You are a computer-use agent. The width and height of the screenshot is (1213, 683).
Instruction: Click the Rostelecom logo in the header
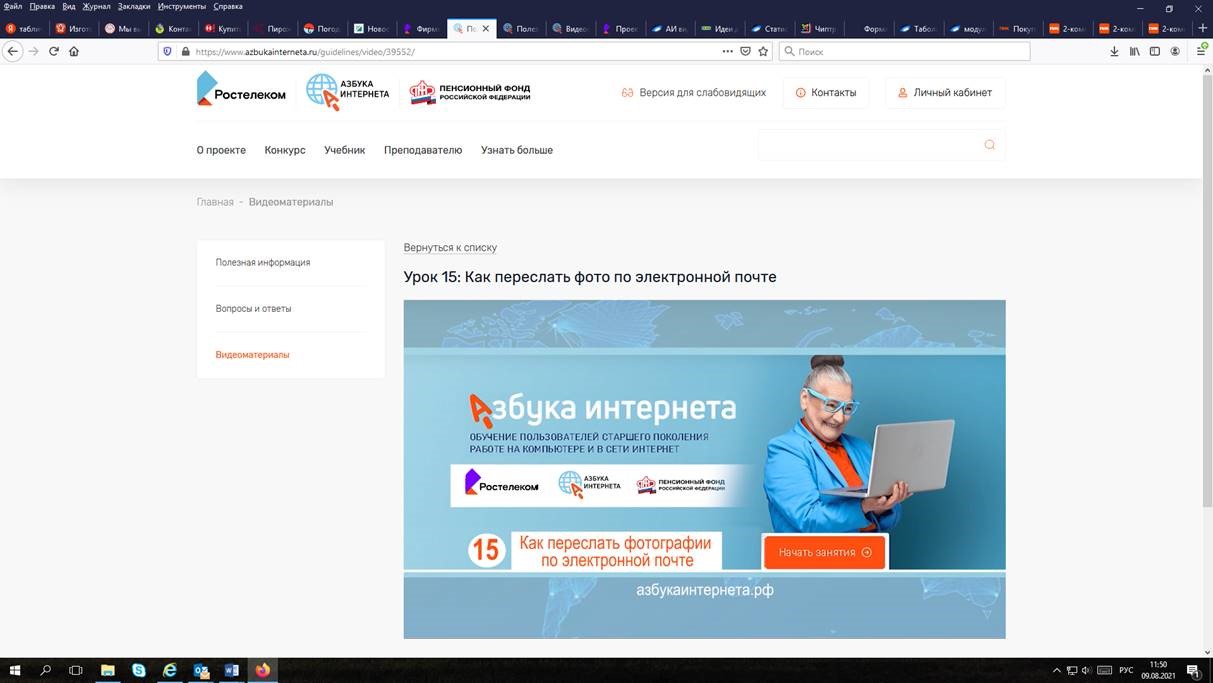point(241,90)
